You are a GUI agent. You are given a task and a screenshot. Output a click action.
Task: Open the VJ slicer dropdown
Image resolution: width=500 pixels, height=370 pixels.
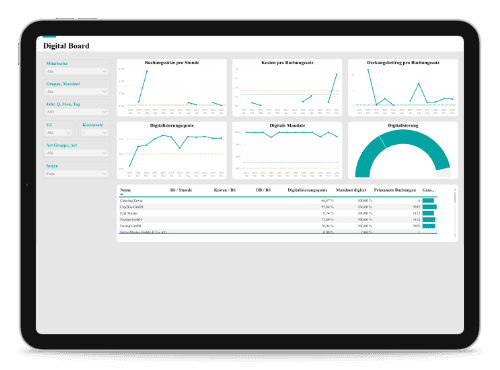coord(59,133)
